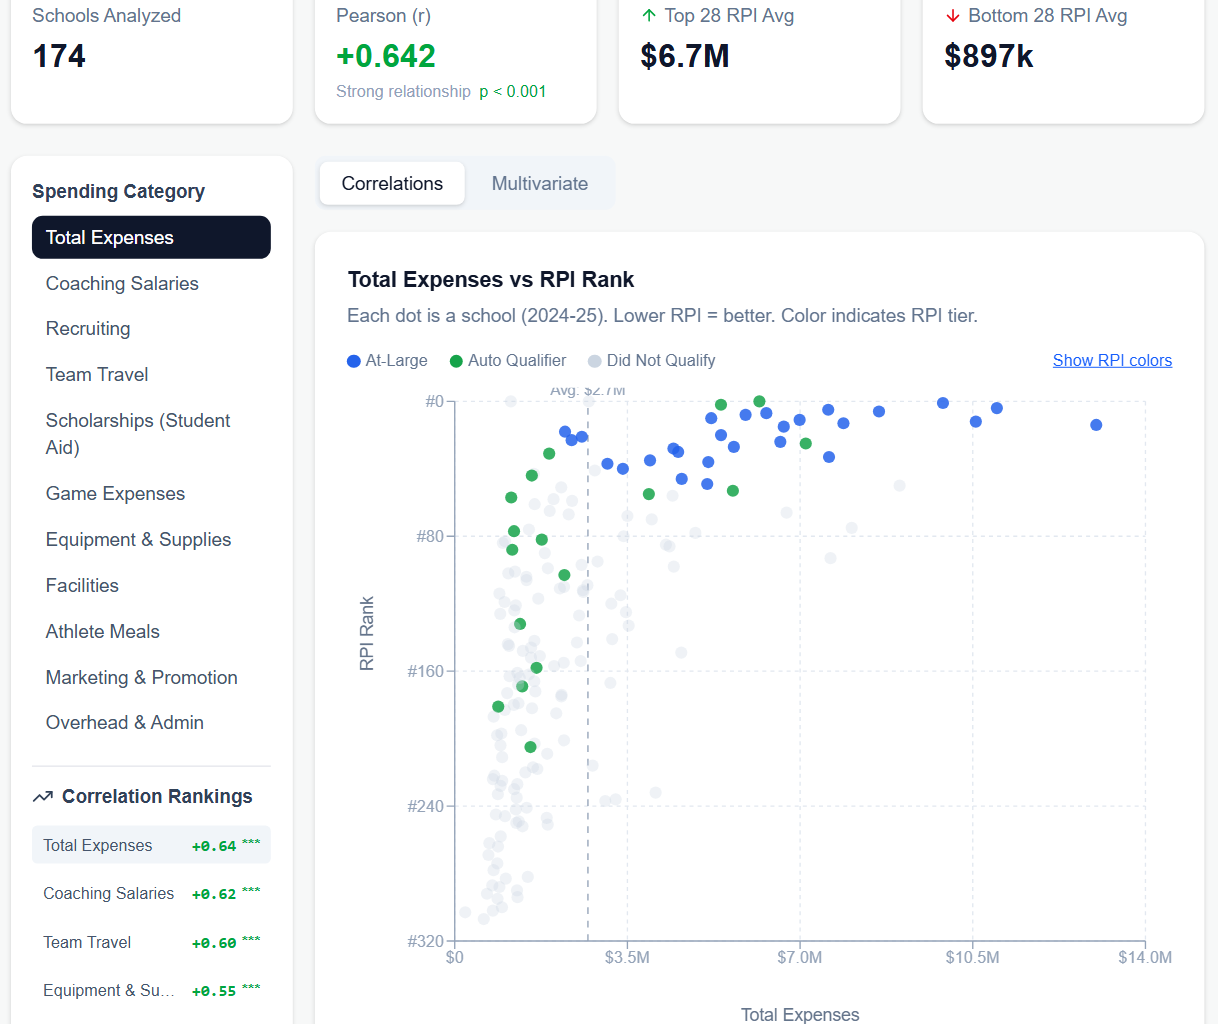
Task: Click the gray Did Not Qualify legend dot
Action: [x=595, y=361]
